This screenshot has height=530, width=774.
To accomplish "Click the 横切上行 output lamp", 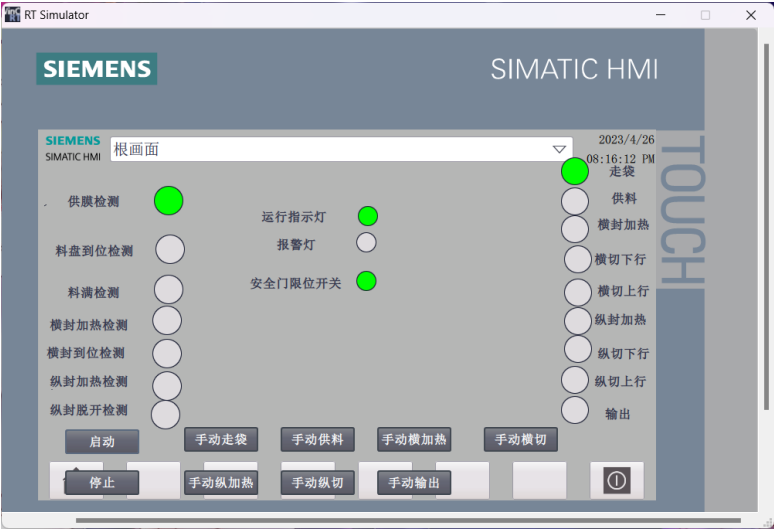I will coord(578,292).
